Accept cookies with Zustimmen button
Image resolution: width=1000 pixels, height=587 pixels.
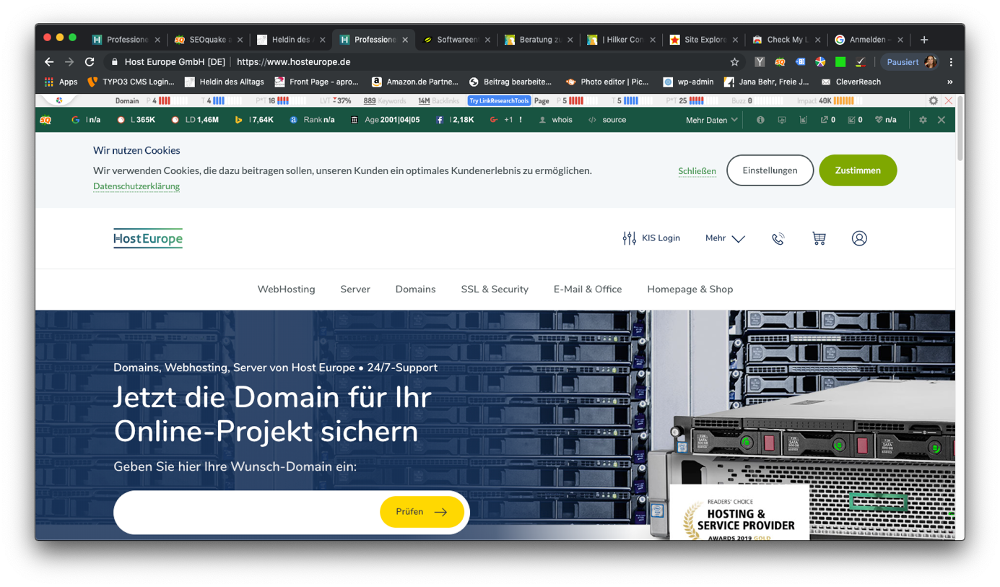tap(858, 170)
